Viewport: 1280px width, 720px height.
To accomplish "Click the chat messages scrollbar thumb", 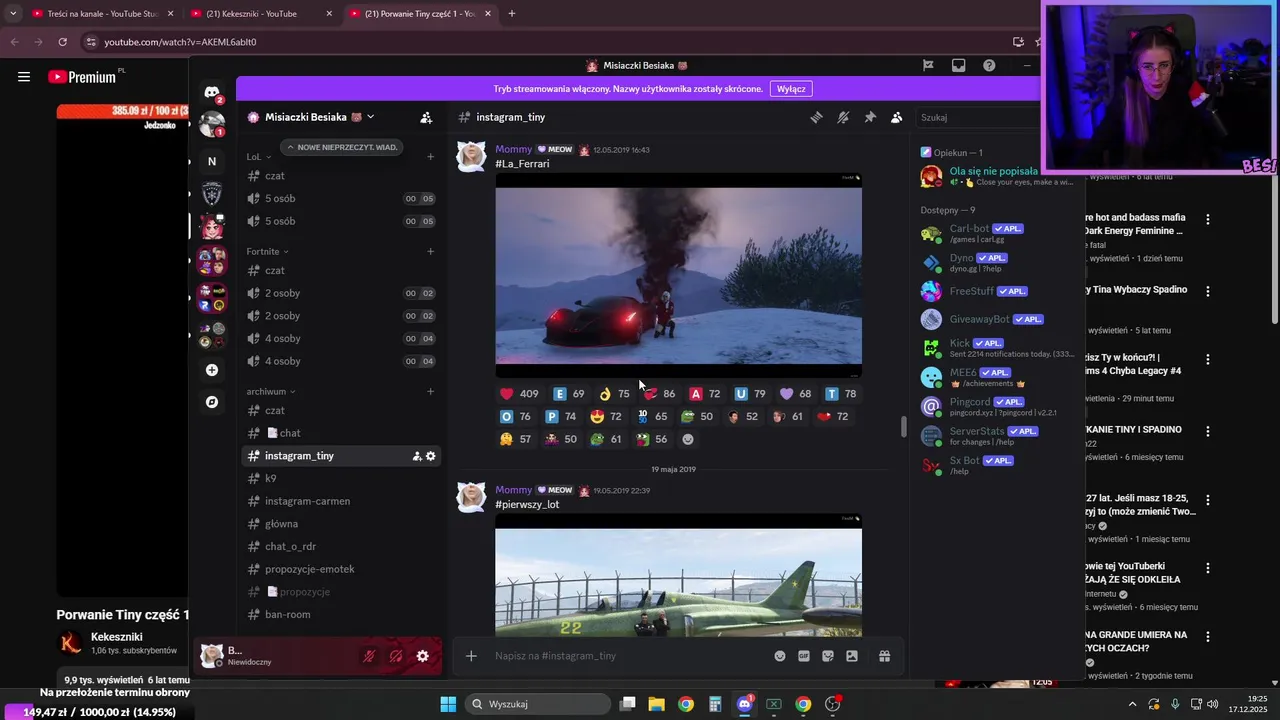I will [904, 427].
